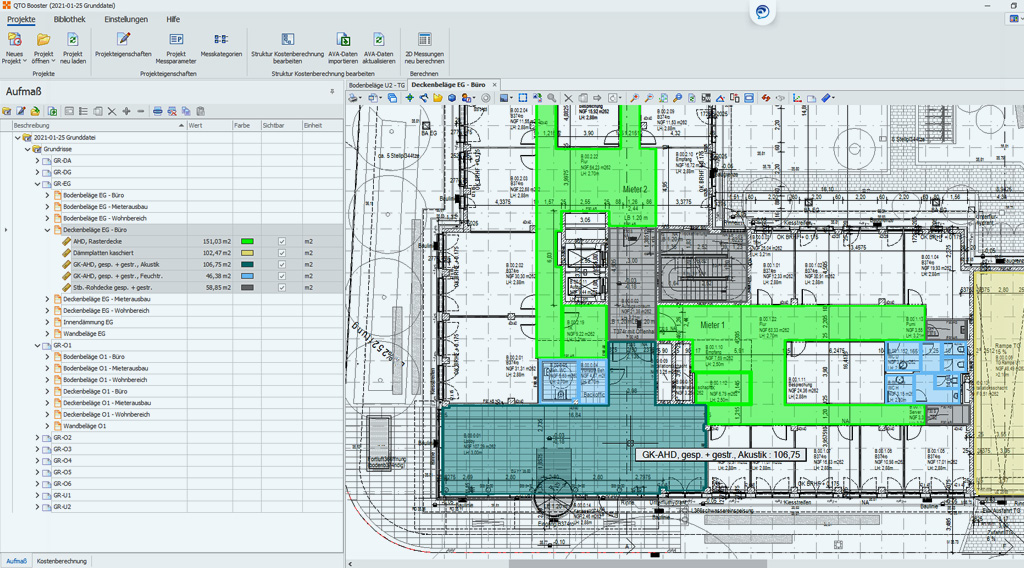Screen dimensions: 1024x568
Task: Click Projekt neu laden icon
Action: (72, 40)
